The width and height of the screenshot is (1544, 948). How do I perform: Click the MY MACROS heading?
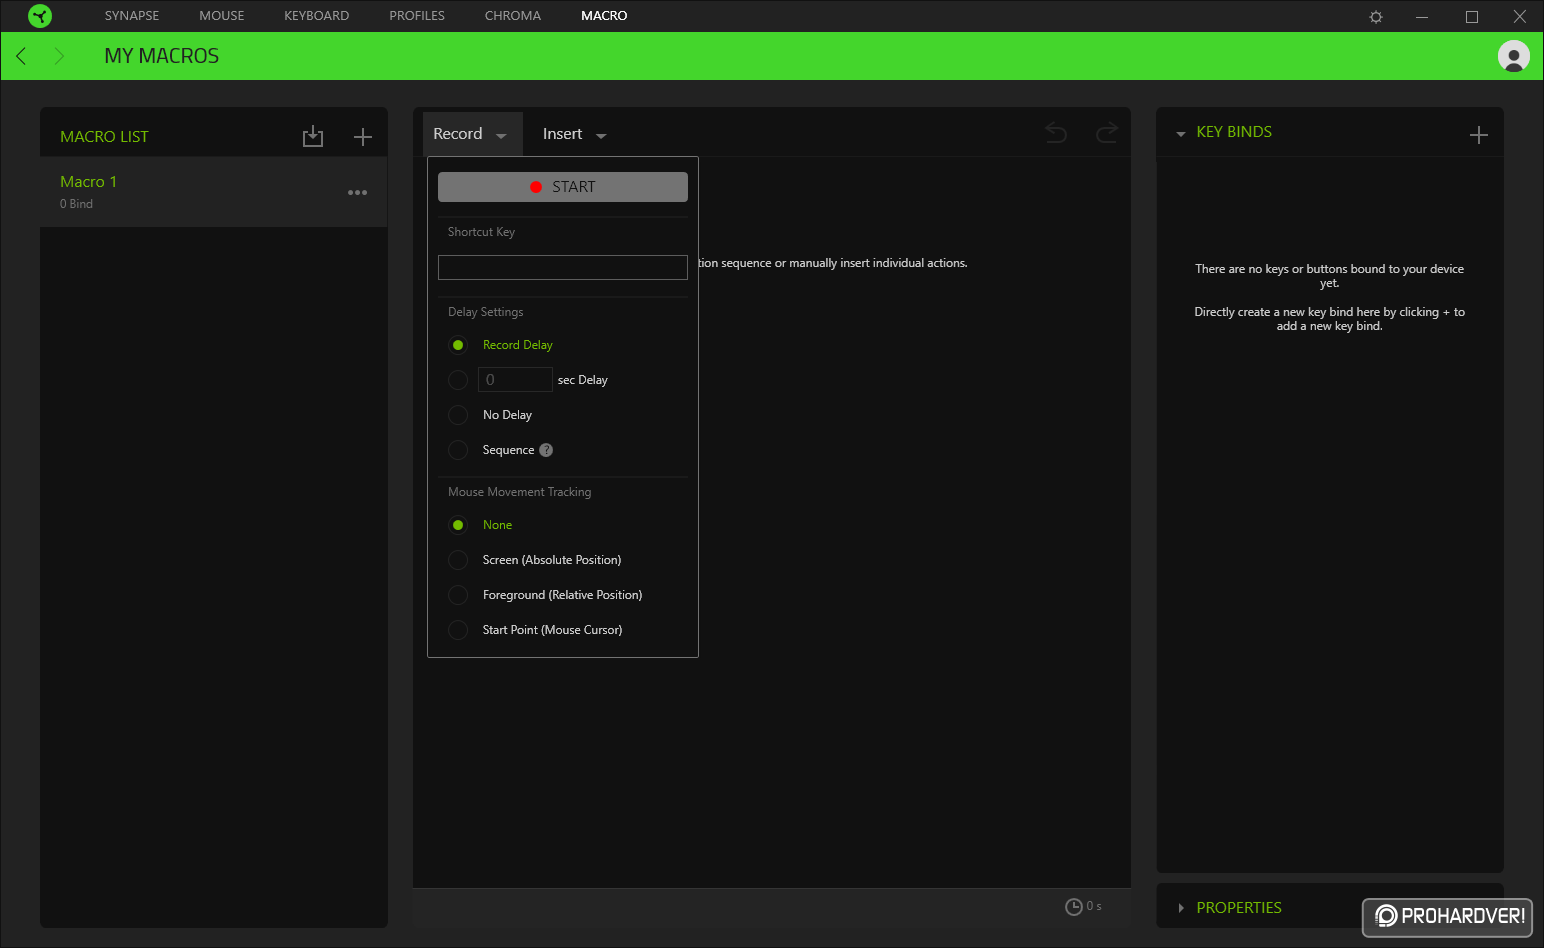point(161,56)
